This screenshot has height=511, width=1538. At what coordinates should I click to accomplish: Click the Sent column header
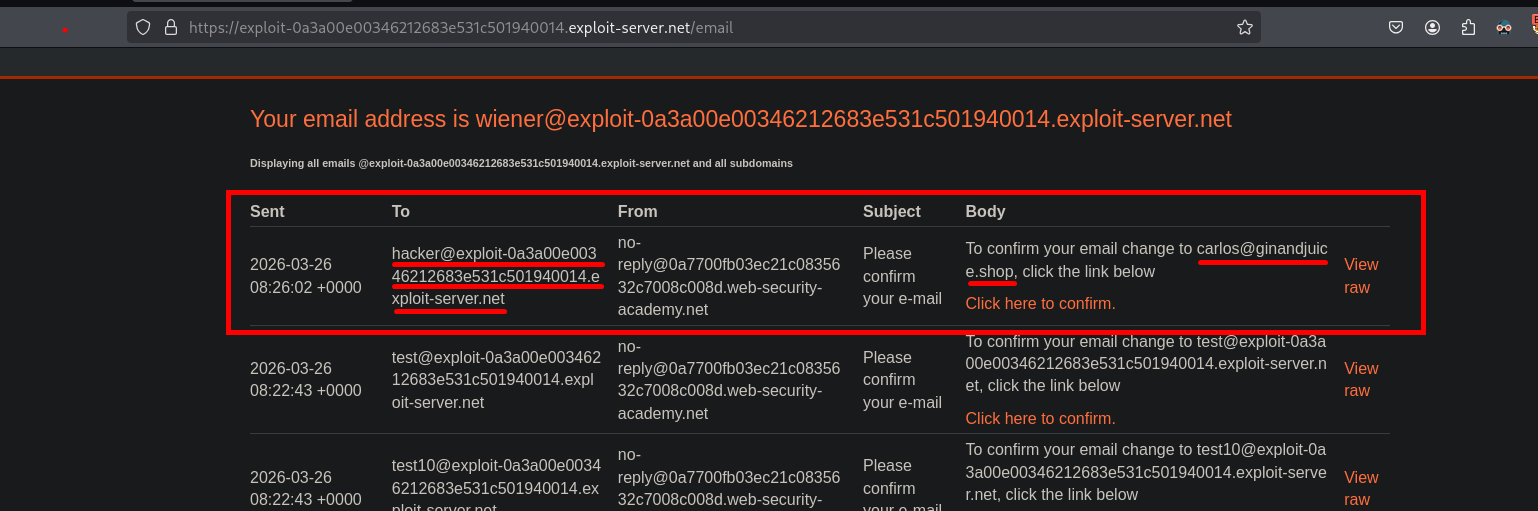267,211
